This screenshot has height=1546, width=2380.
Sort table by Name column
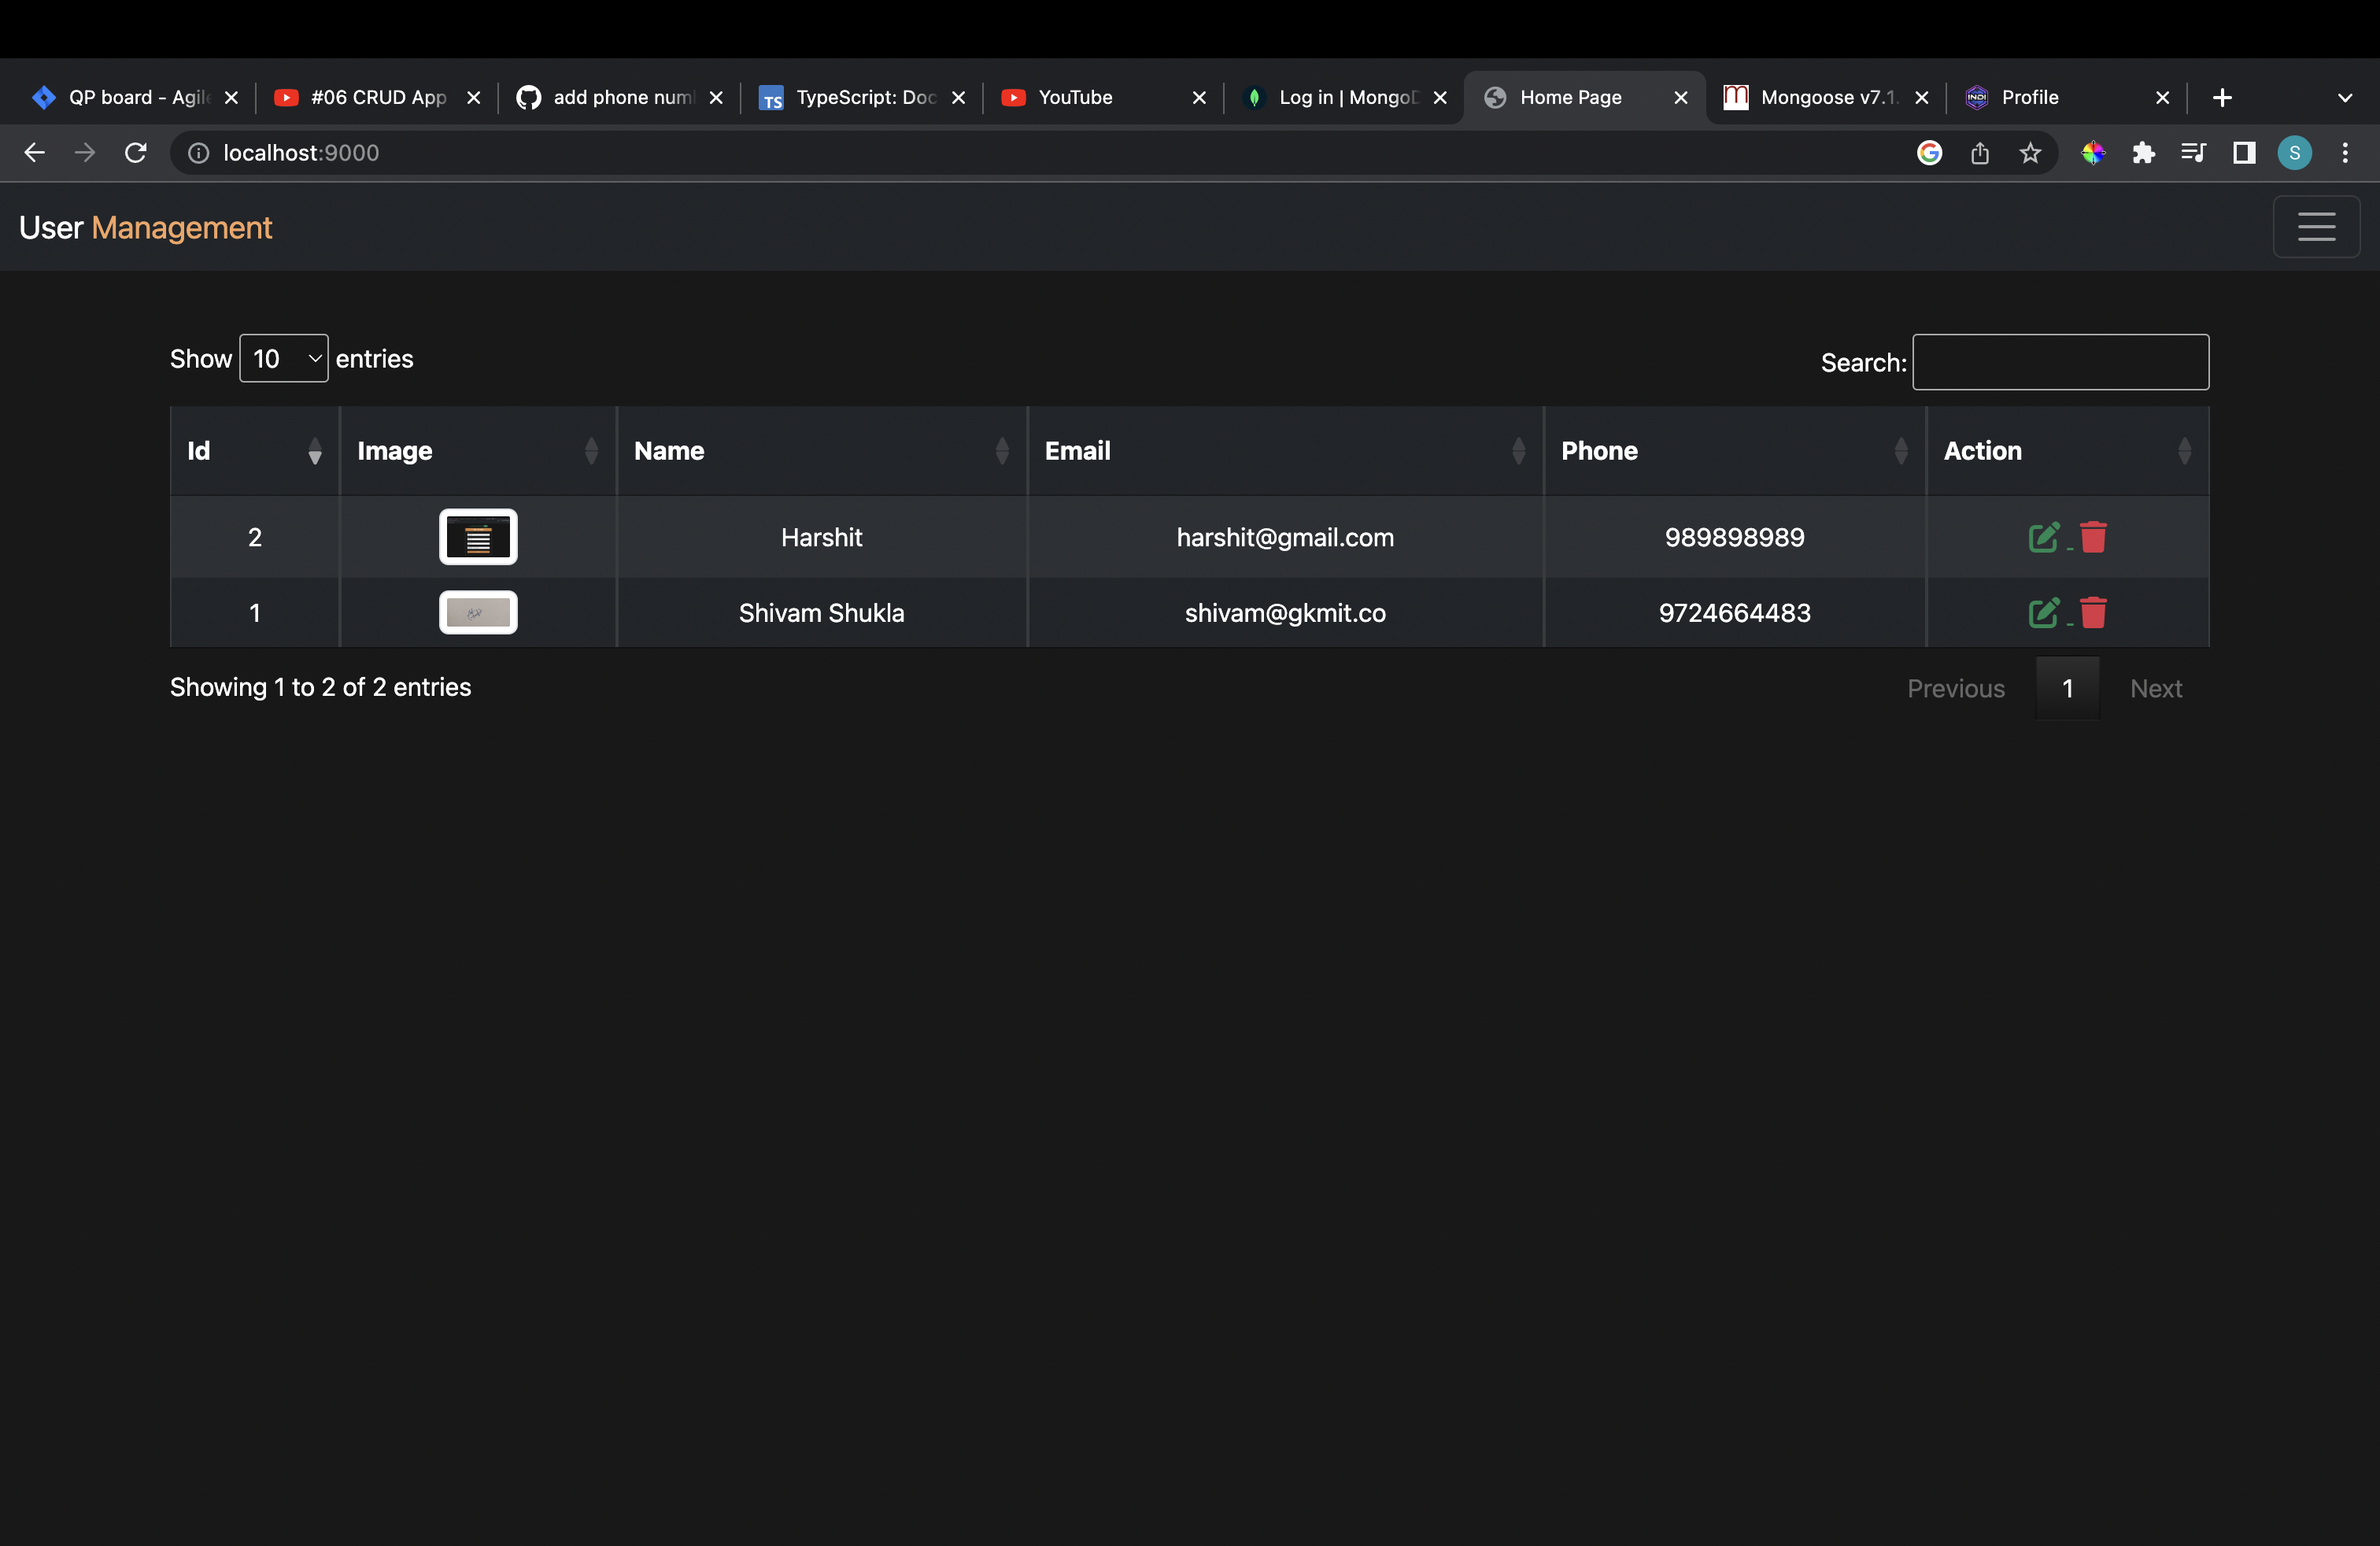coord(820,451)
